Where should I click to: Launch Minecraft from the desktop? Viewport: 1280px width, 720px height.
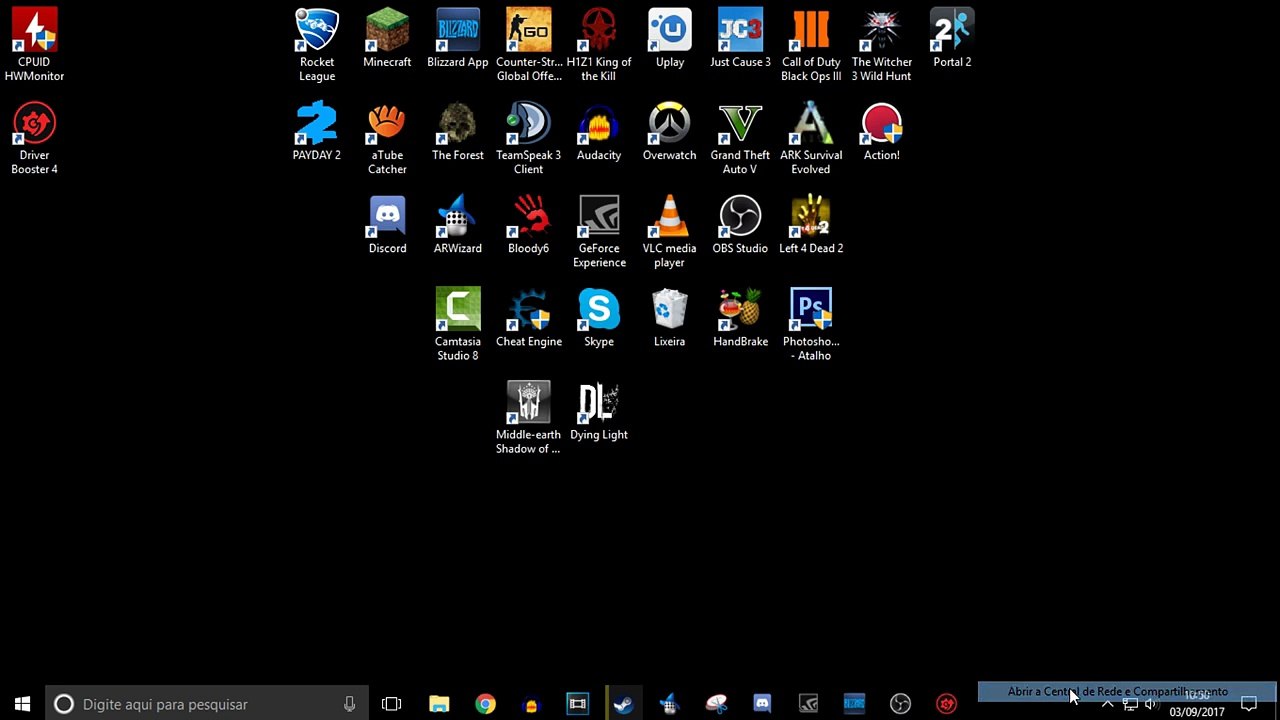pyautogui.click(x=387, y=38)
